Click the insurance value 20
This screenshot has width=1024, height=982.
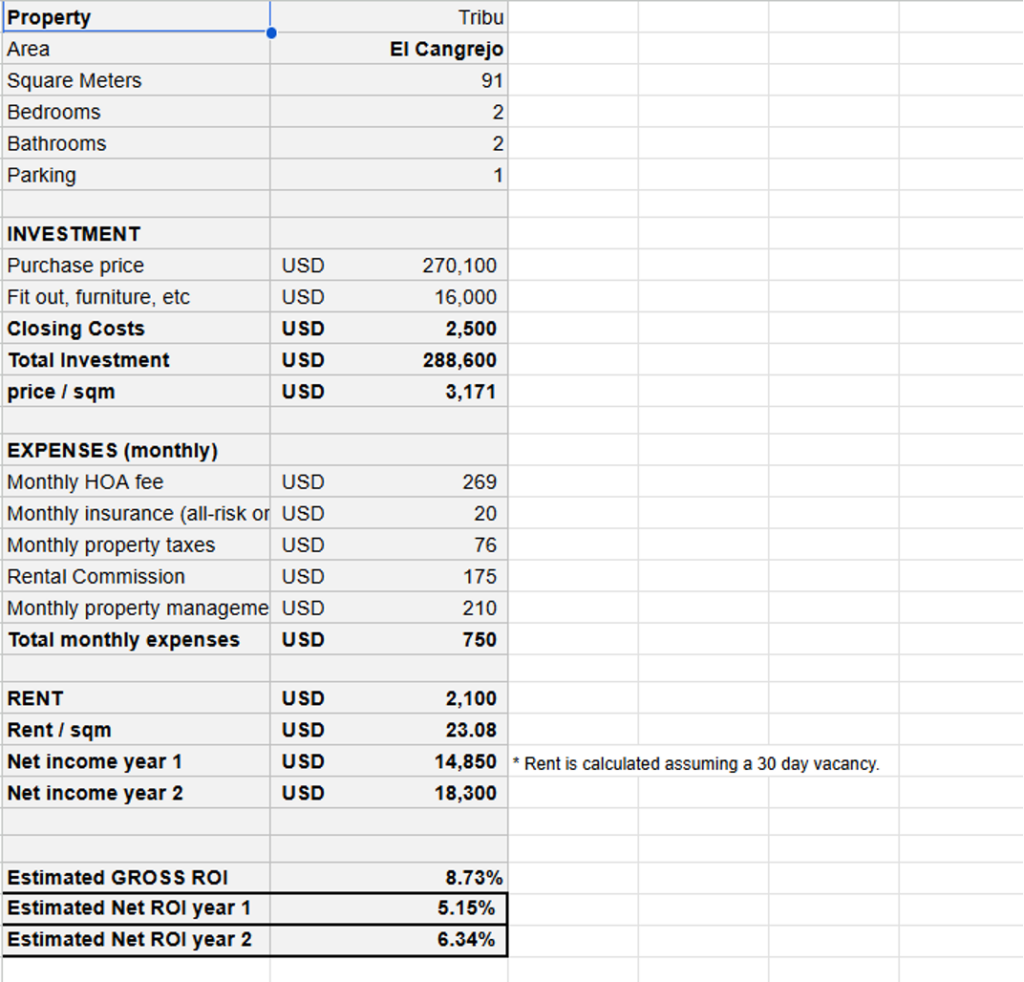389,513
